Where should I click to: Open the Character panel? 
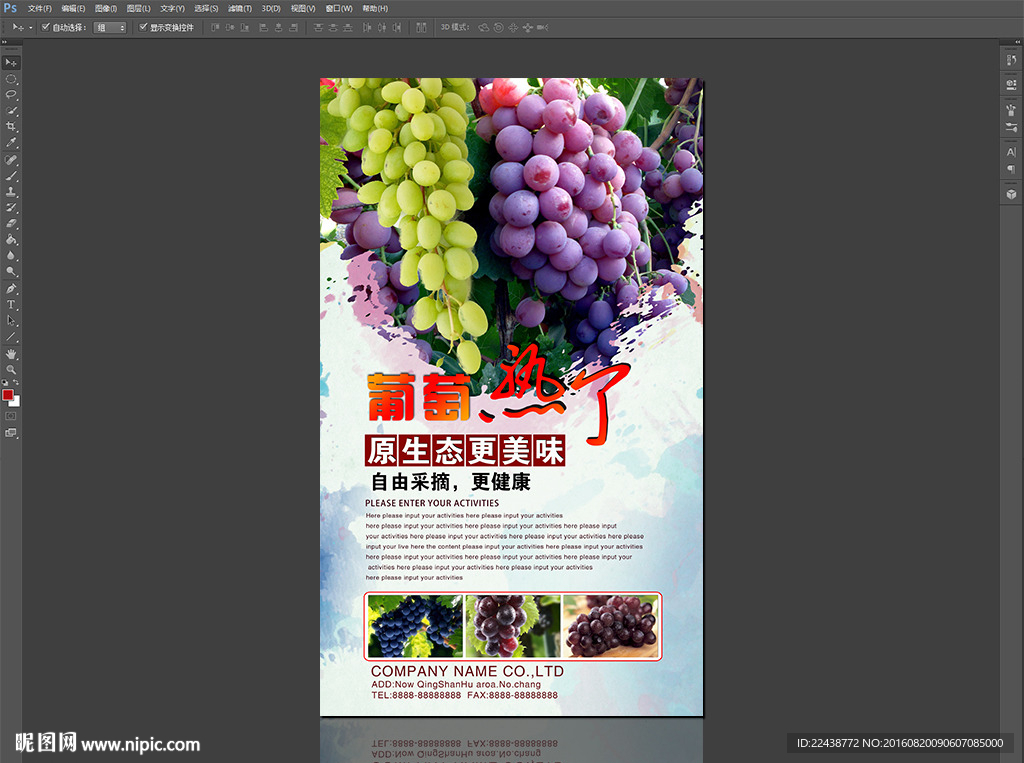[1012, 152]
